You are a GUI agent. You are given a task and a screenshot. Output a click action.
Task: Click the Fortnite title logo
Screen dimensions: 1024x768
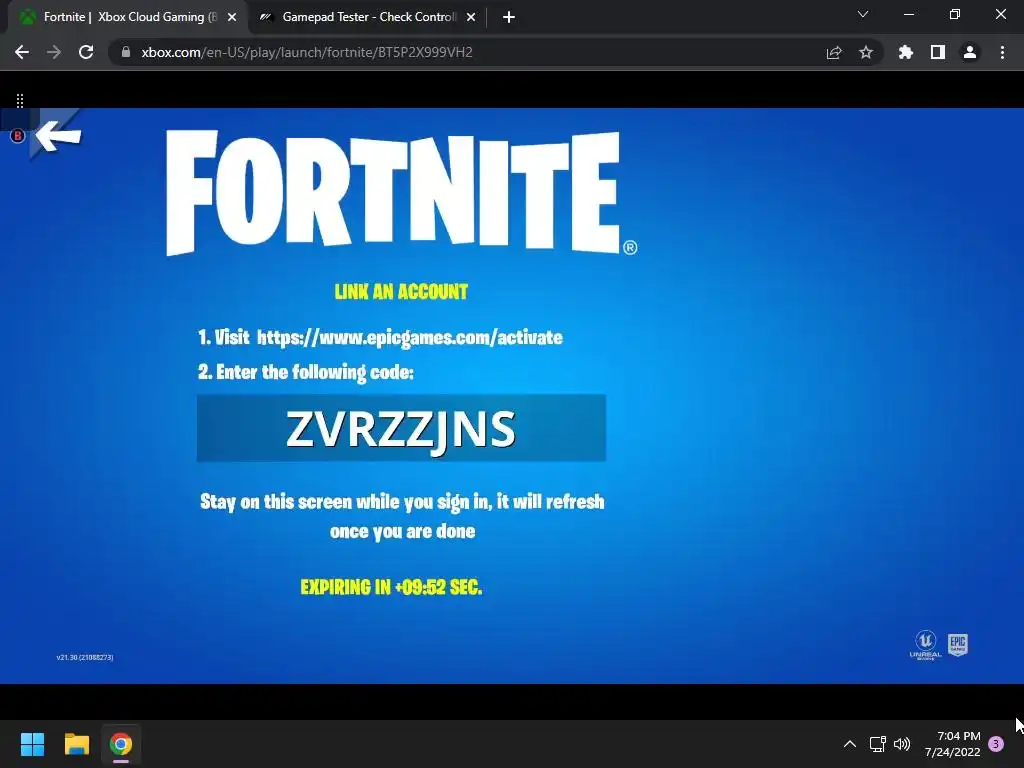pyautogui.click(x=401, y=193)
